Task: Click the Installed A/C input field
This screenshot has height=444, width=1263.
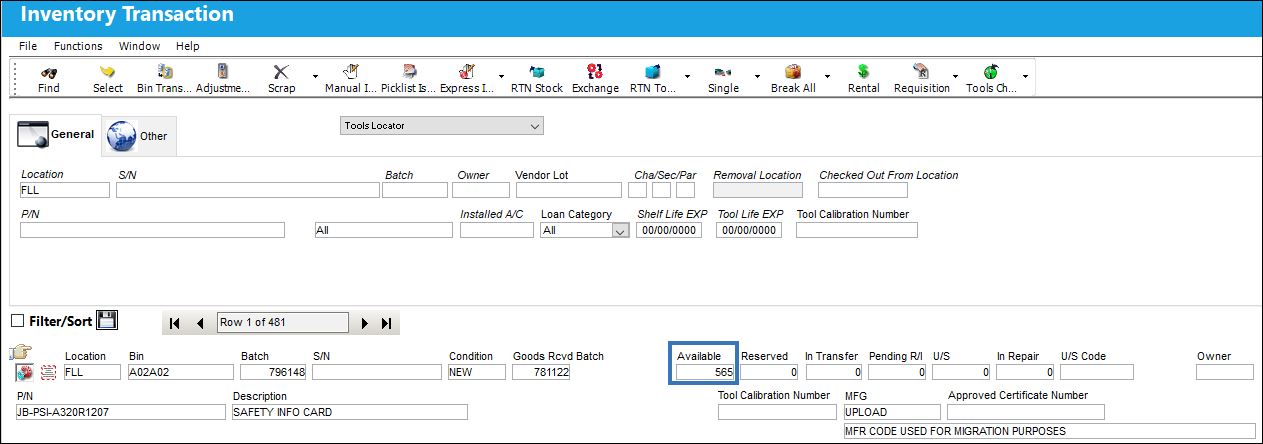Action: 497,230
